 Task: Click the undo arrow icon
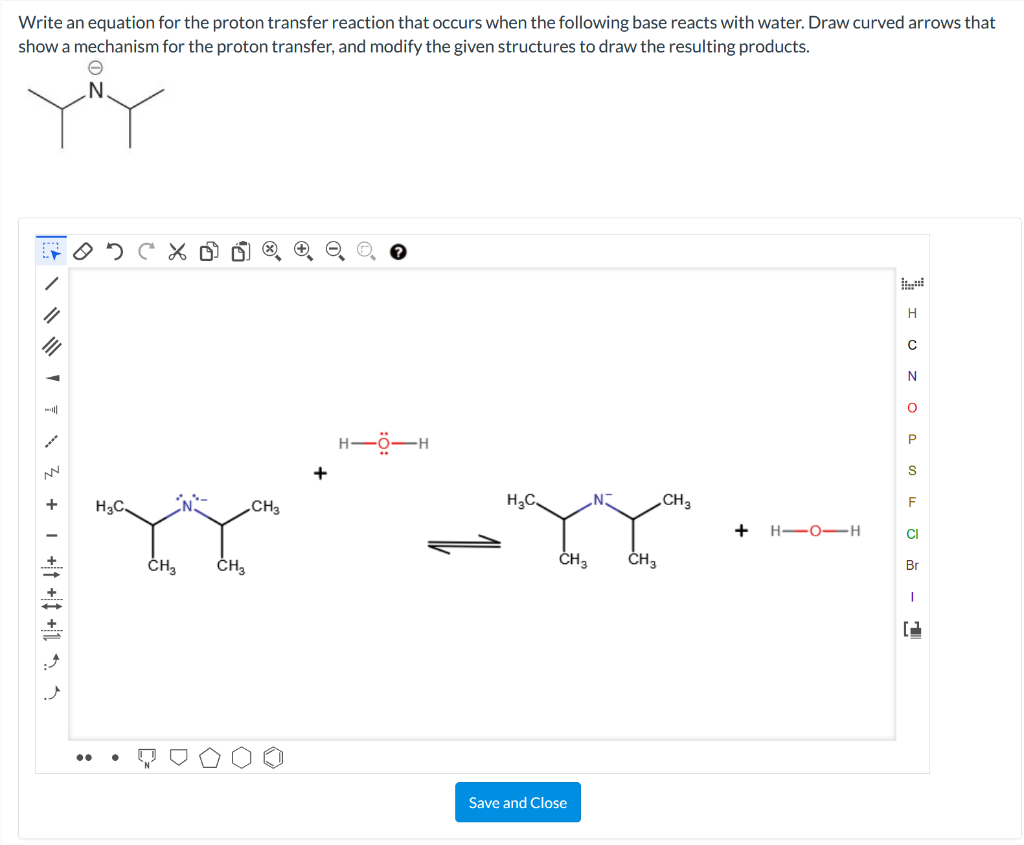coord(113,251)
